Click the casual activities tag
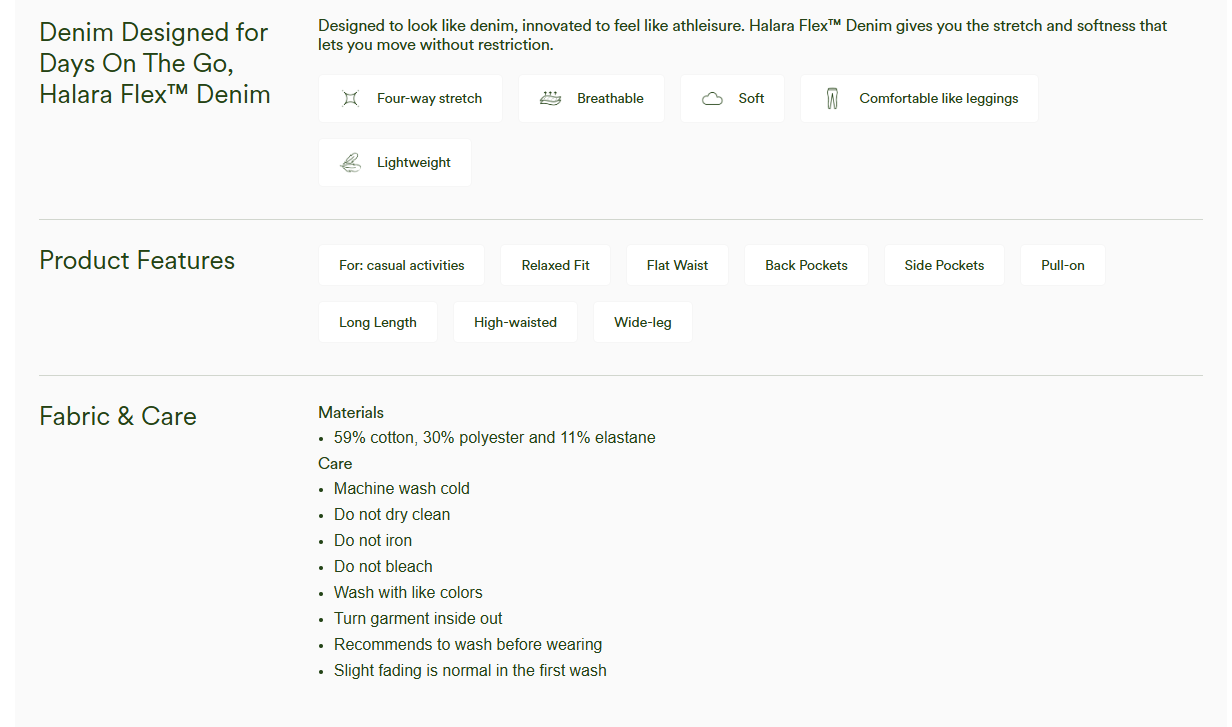Screen dimensions: 1232x727 point(401,266)
